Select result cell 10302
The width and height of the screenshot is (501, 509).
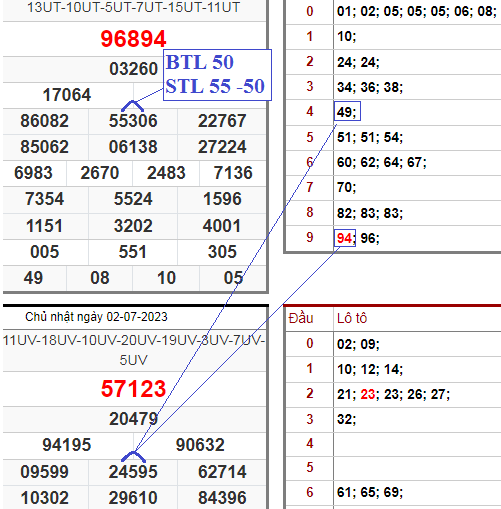(44, 498)
